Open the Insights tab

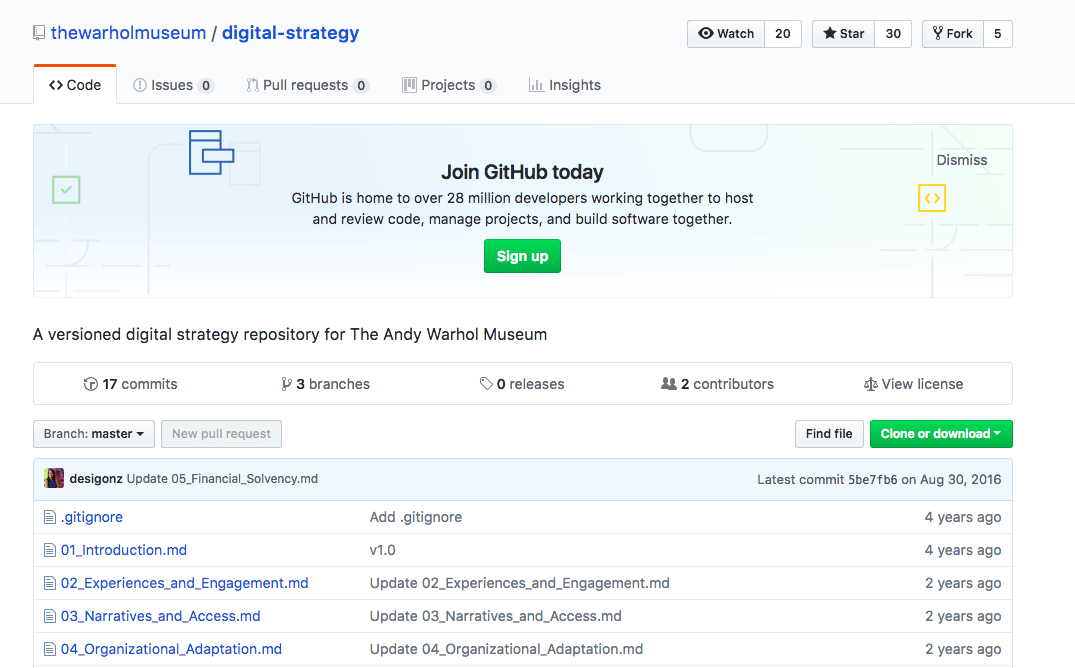[565, 85]
